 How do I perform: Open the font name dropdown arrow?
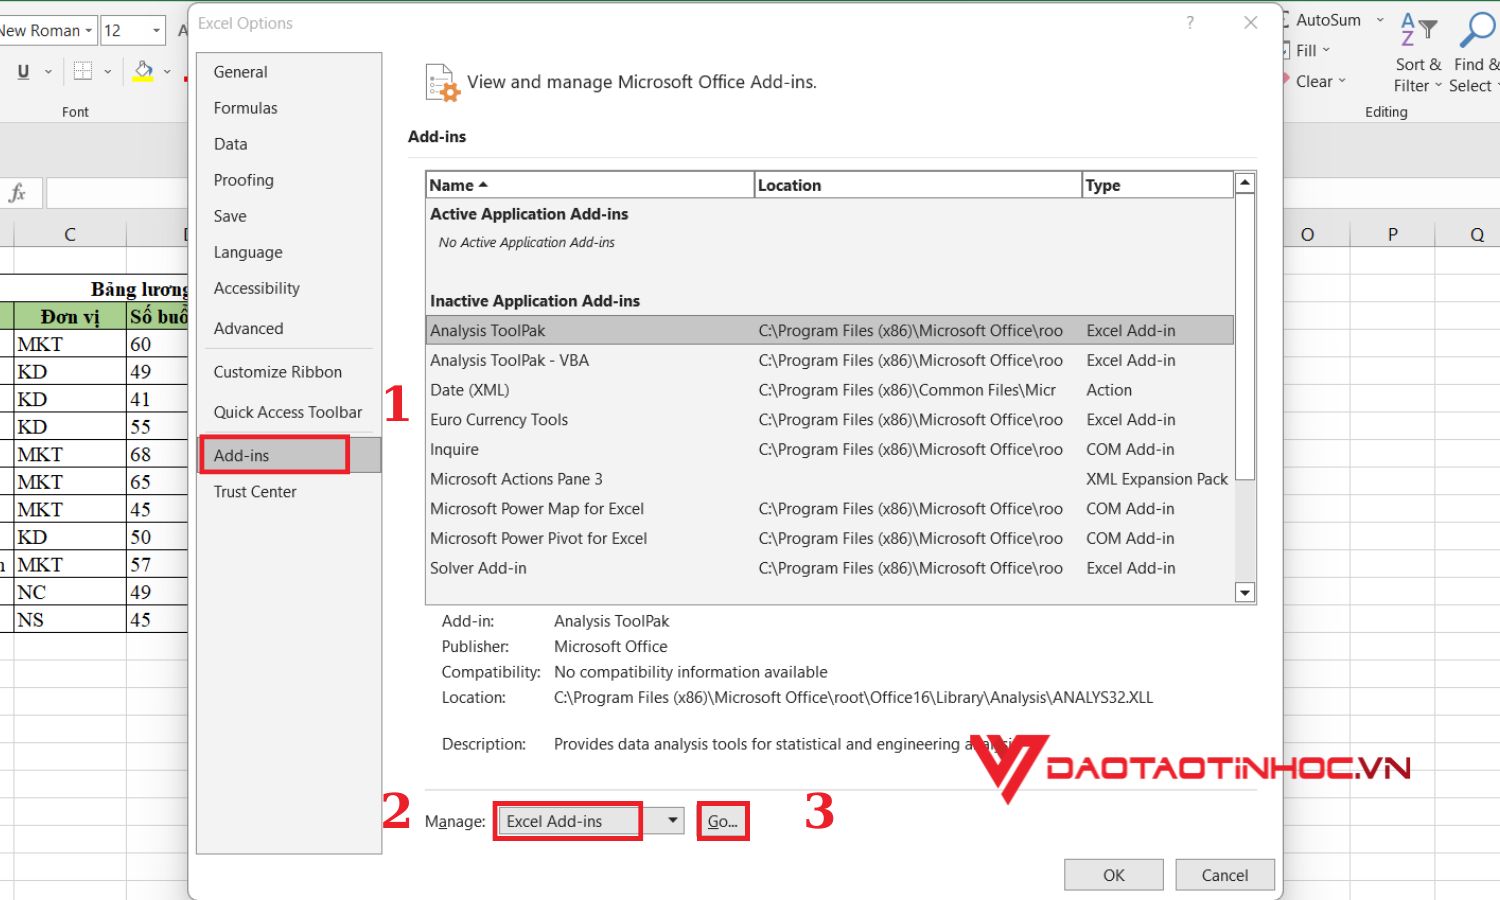[x=89, y=31]
